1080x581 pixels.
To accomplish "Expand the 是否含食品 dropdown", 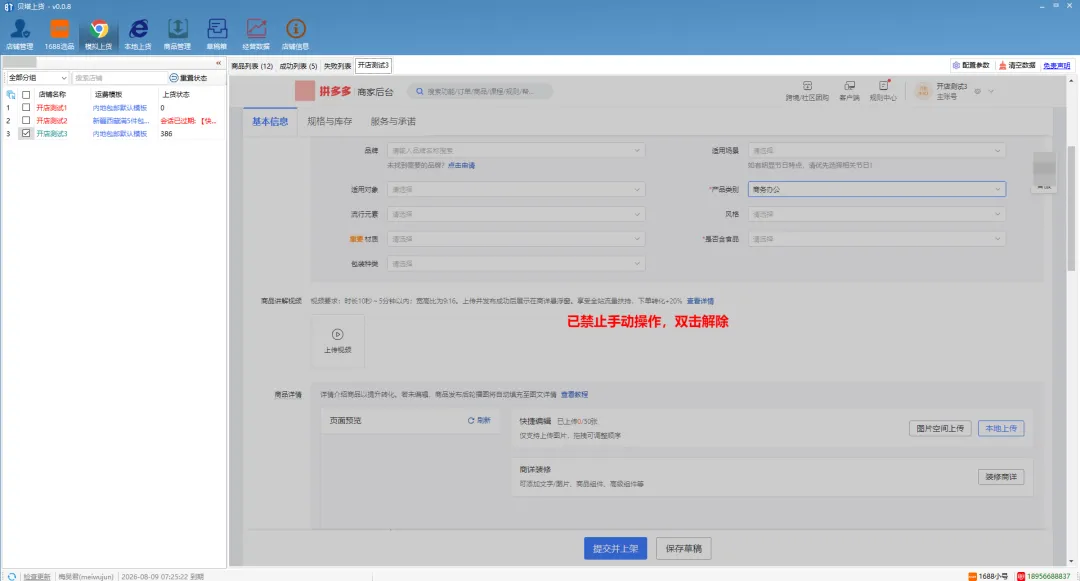I will pos(876,239).
